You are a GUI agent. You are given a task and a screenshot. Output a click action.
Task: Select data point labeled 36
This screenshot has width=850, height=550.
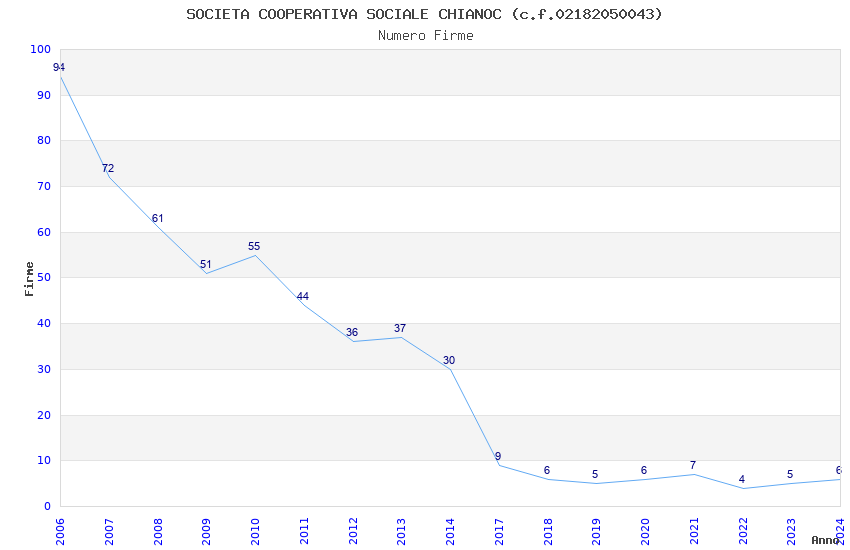point(352,333)
